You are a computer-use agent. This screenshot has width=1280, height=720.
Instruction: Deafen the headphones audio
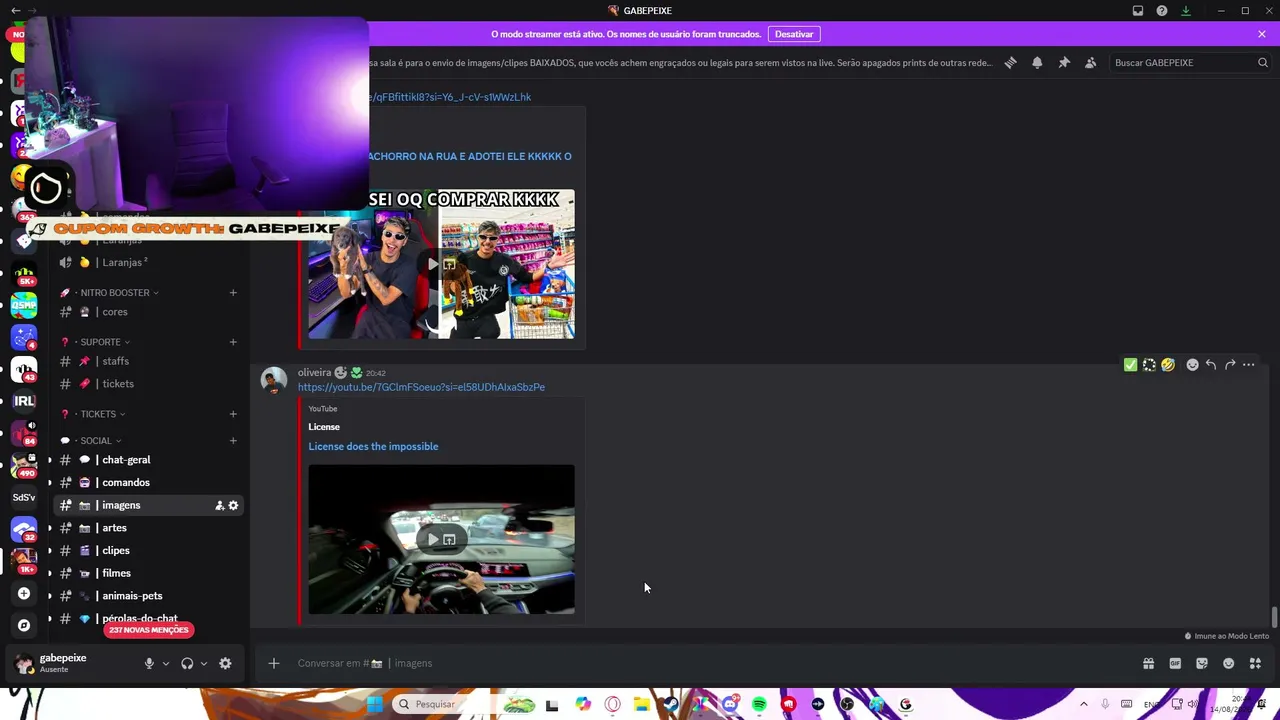[x=187, y=663]
